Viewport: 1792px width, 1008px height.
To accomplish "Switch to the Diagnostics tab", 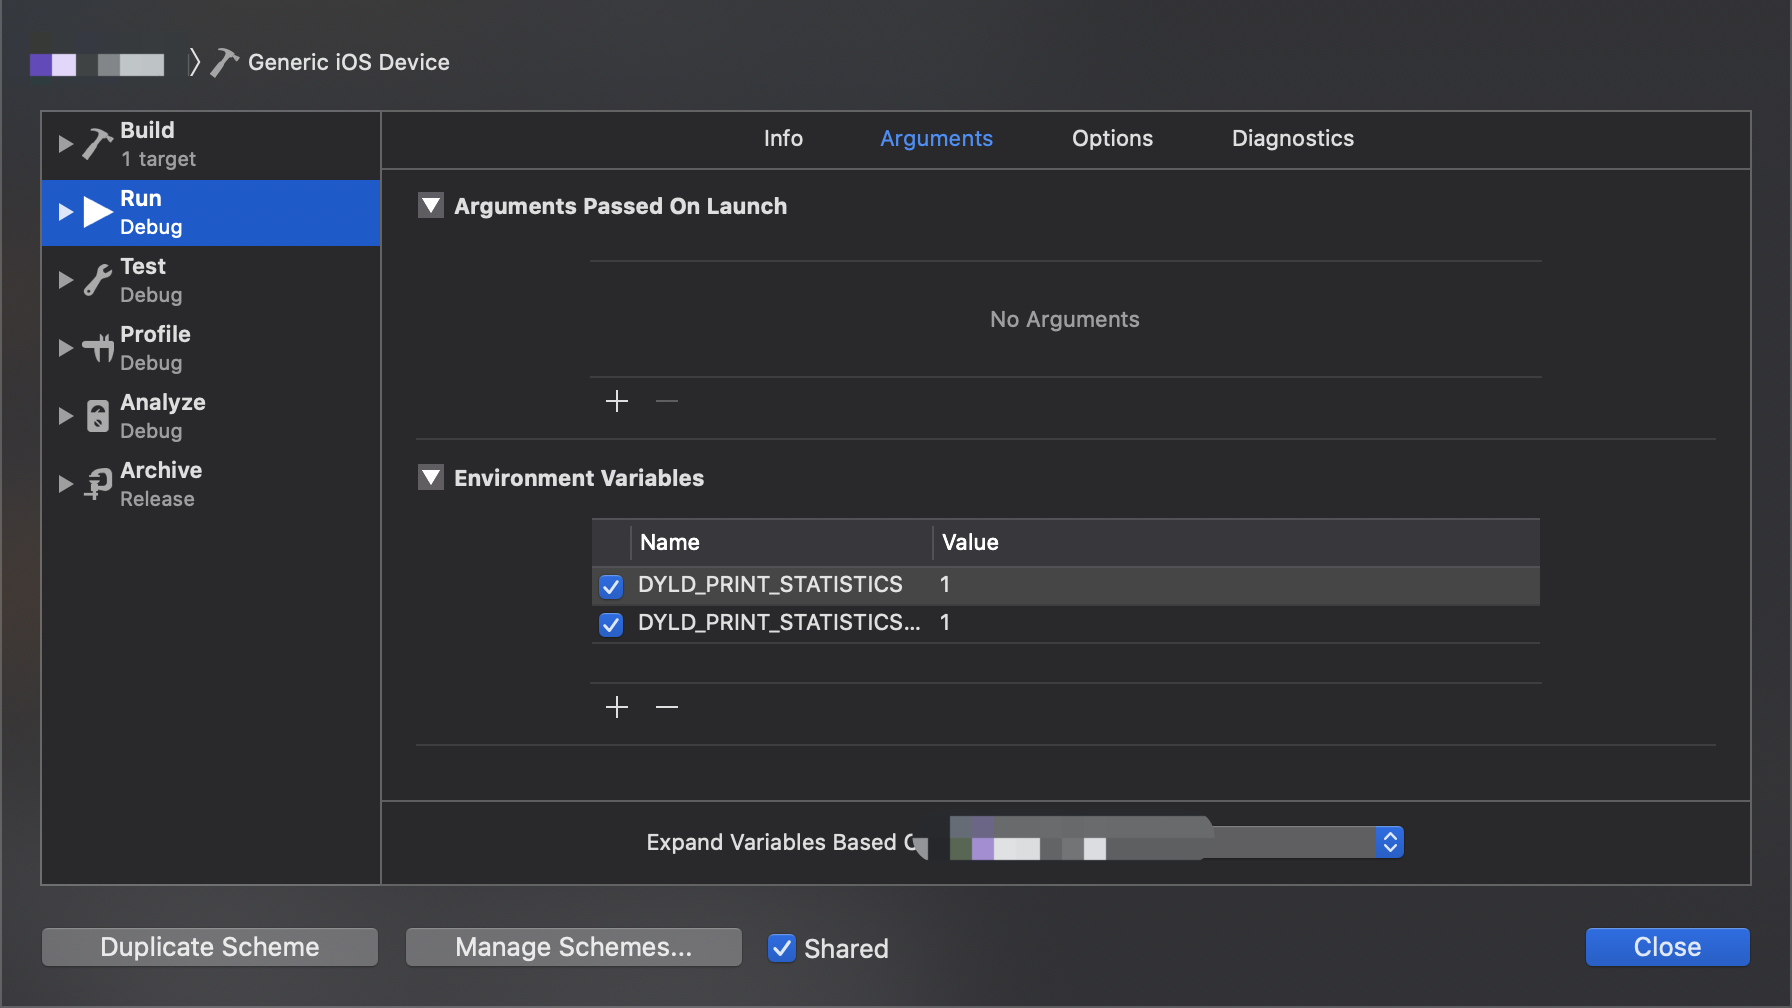I will 1292,139.
